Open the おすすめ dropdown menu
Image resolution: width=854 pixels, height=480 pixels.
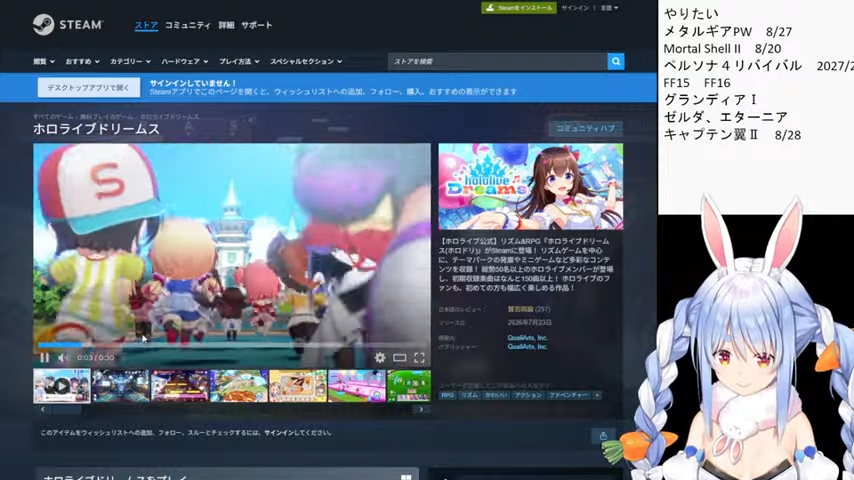coord(82,62)
